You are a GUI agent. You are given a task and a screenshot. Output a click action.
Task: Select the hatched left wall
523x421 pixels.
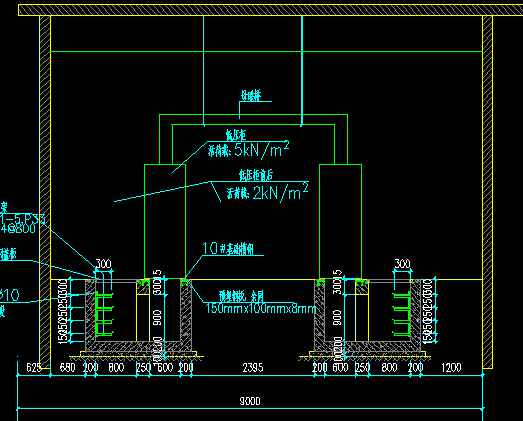pyautogui.click(x=45, y=192)
